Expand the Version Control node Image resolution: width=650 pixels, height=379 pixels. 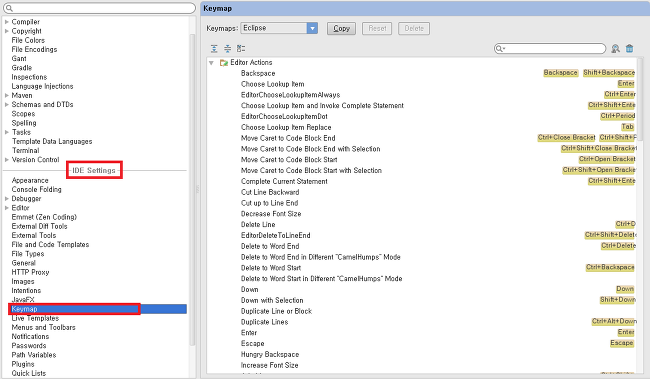7,160
